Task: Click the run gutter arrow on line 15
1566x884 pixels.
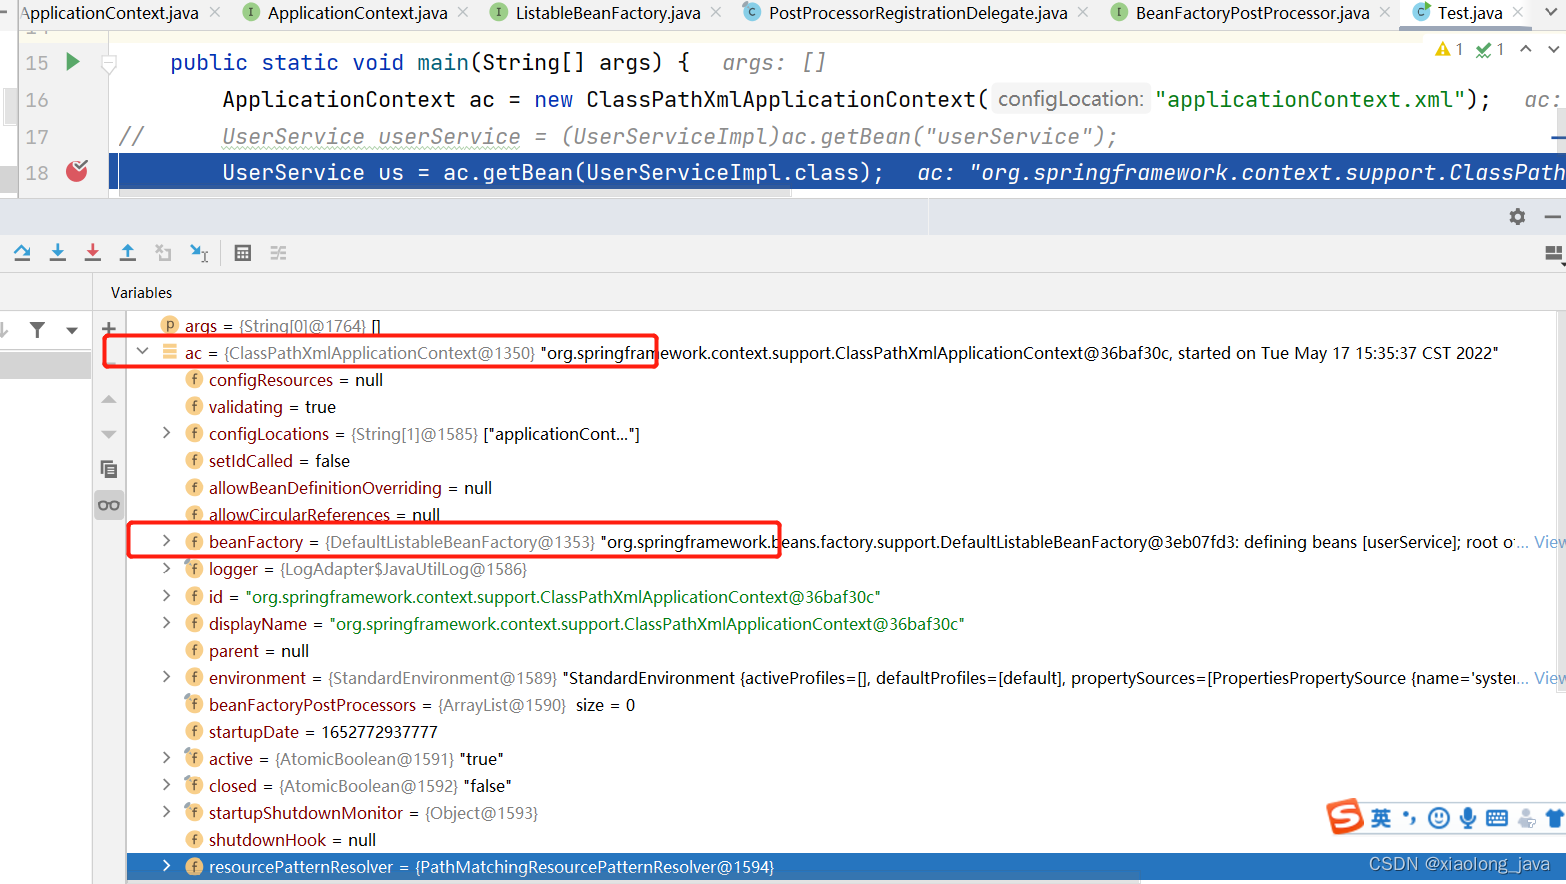Action: [72, 62]
